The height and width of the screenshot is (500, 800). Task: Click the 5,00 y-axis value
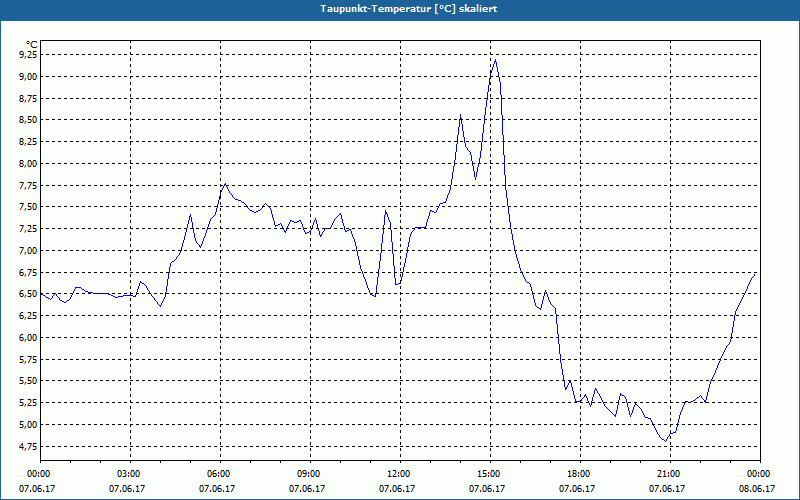pyautogui.click(x=28, y=424)
